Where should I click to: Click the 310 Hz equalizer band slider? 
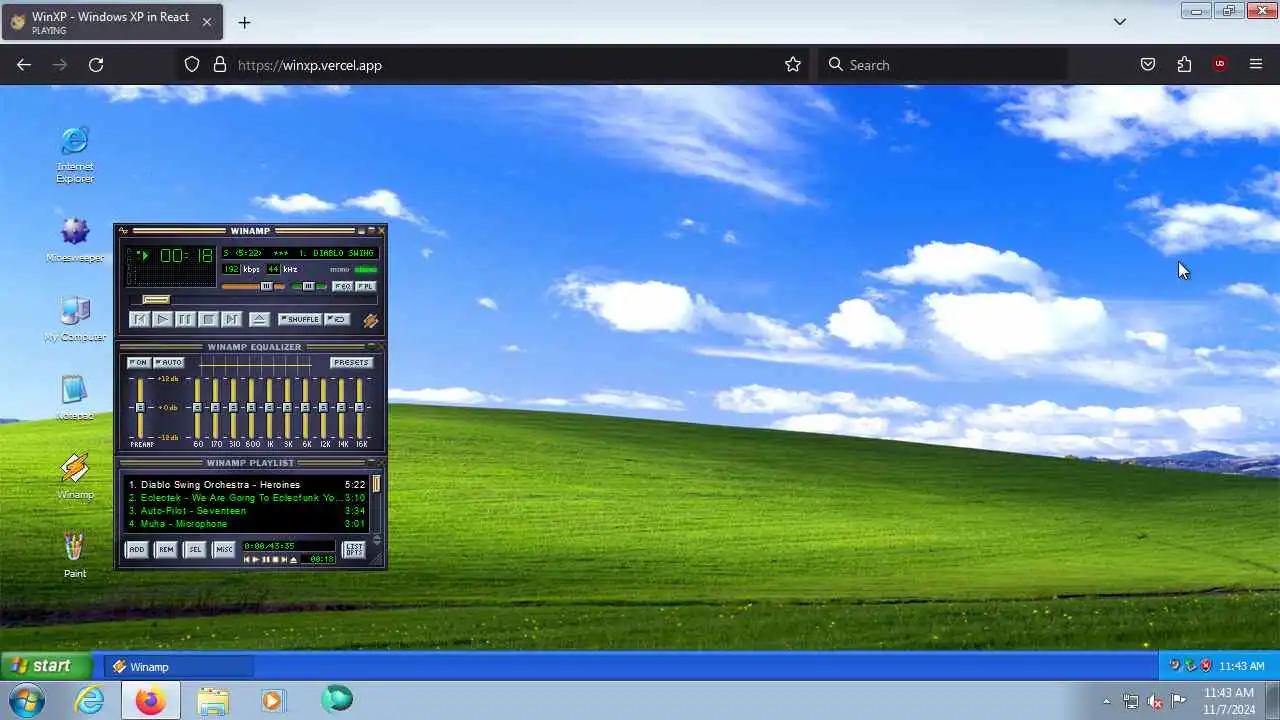coord(233,408)
